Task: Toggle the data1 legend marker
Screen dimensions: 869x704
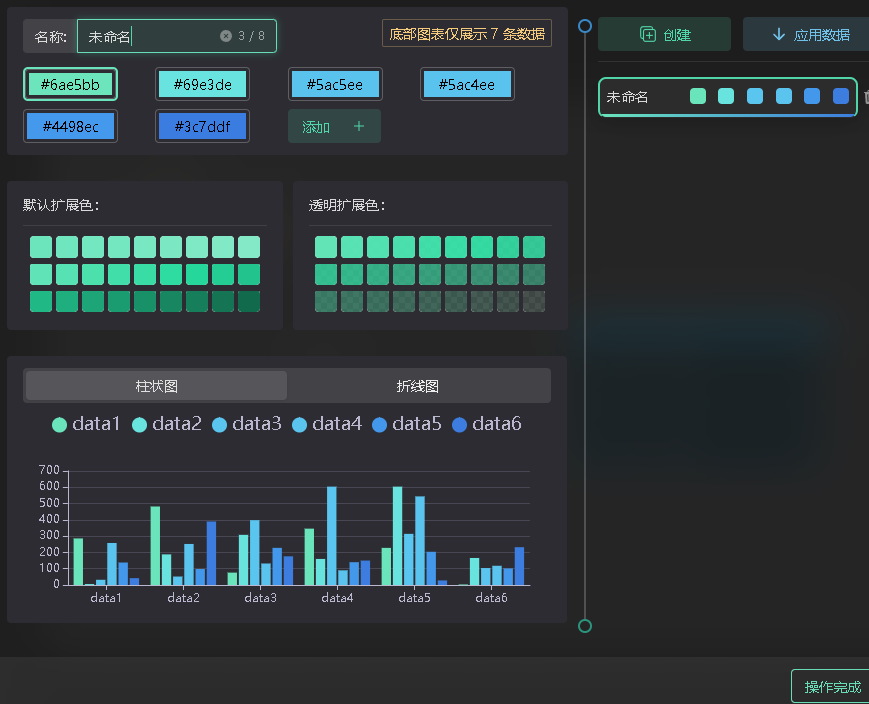Action: coord(60,425)
